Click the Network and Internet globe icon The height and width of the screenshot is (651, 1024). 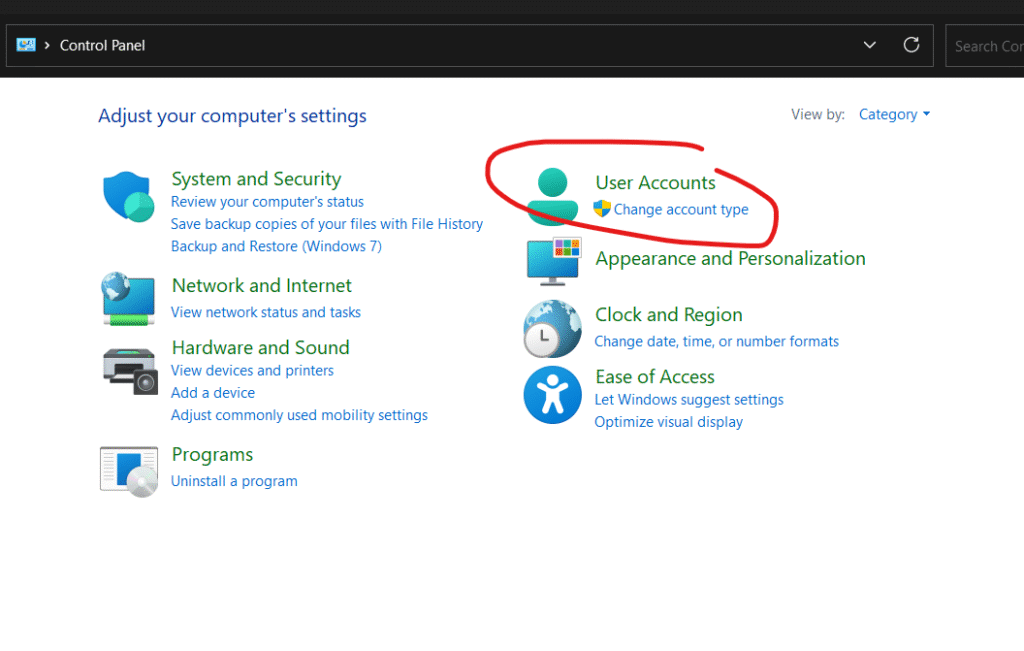[128, 298]
